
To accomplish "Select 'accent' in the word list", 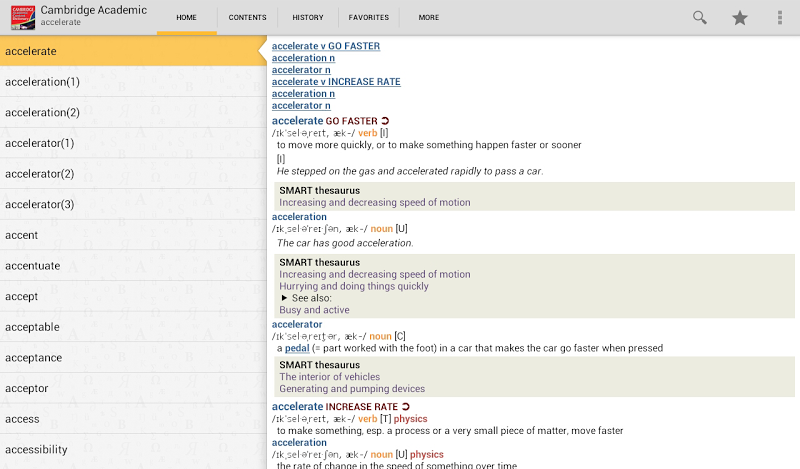I will (133, 235).
